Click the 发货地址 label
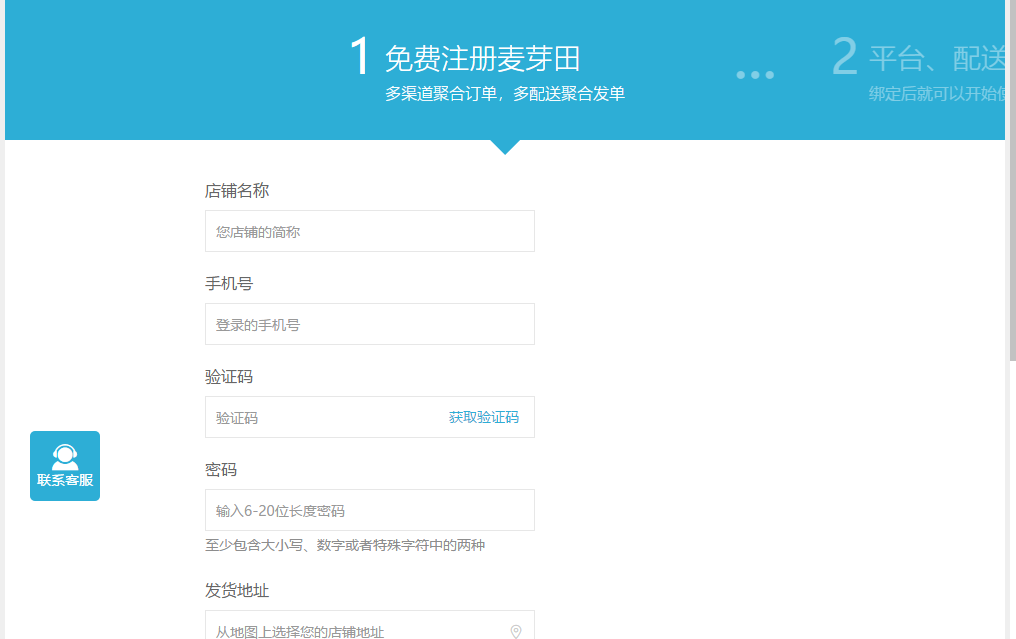The height and width of the screenshot is (639, 1016). click(237, 590)
